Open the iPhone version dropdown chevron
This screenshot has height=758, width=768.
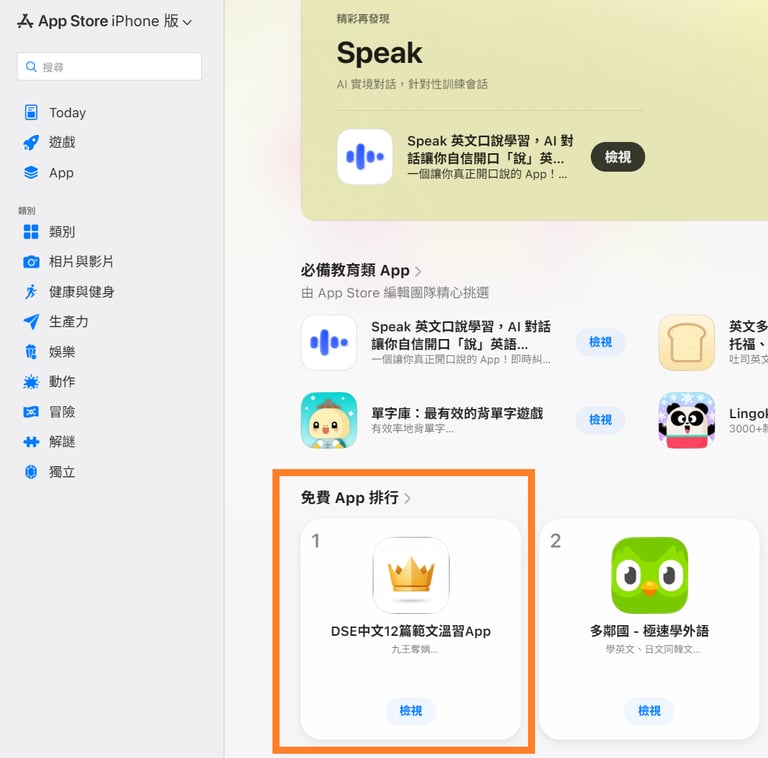[187, 23]
